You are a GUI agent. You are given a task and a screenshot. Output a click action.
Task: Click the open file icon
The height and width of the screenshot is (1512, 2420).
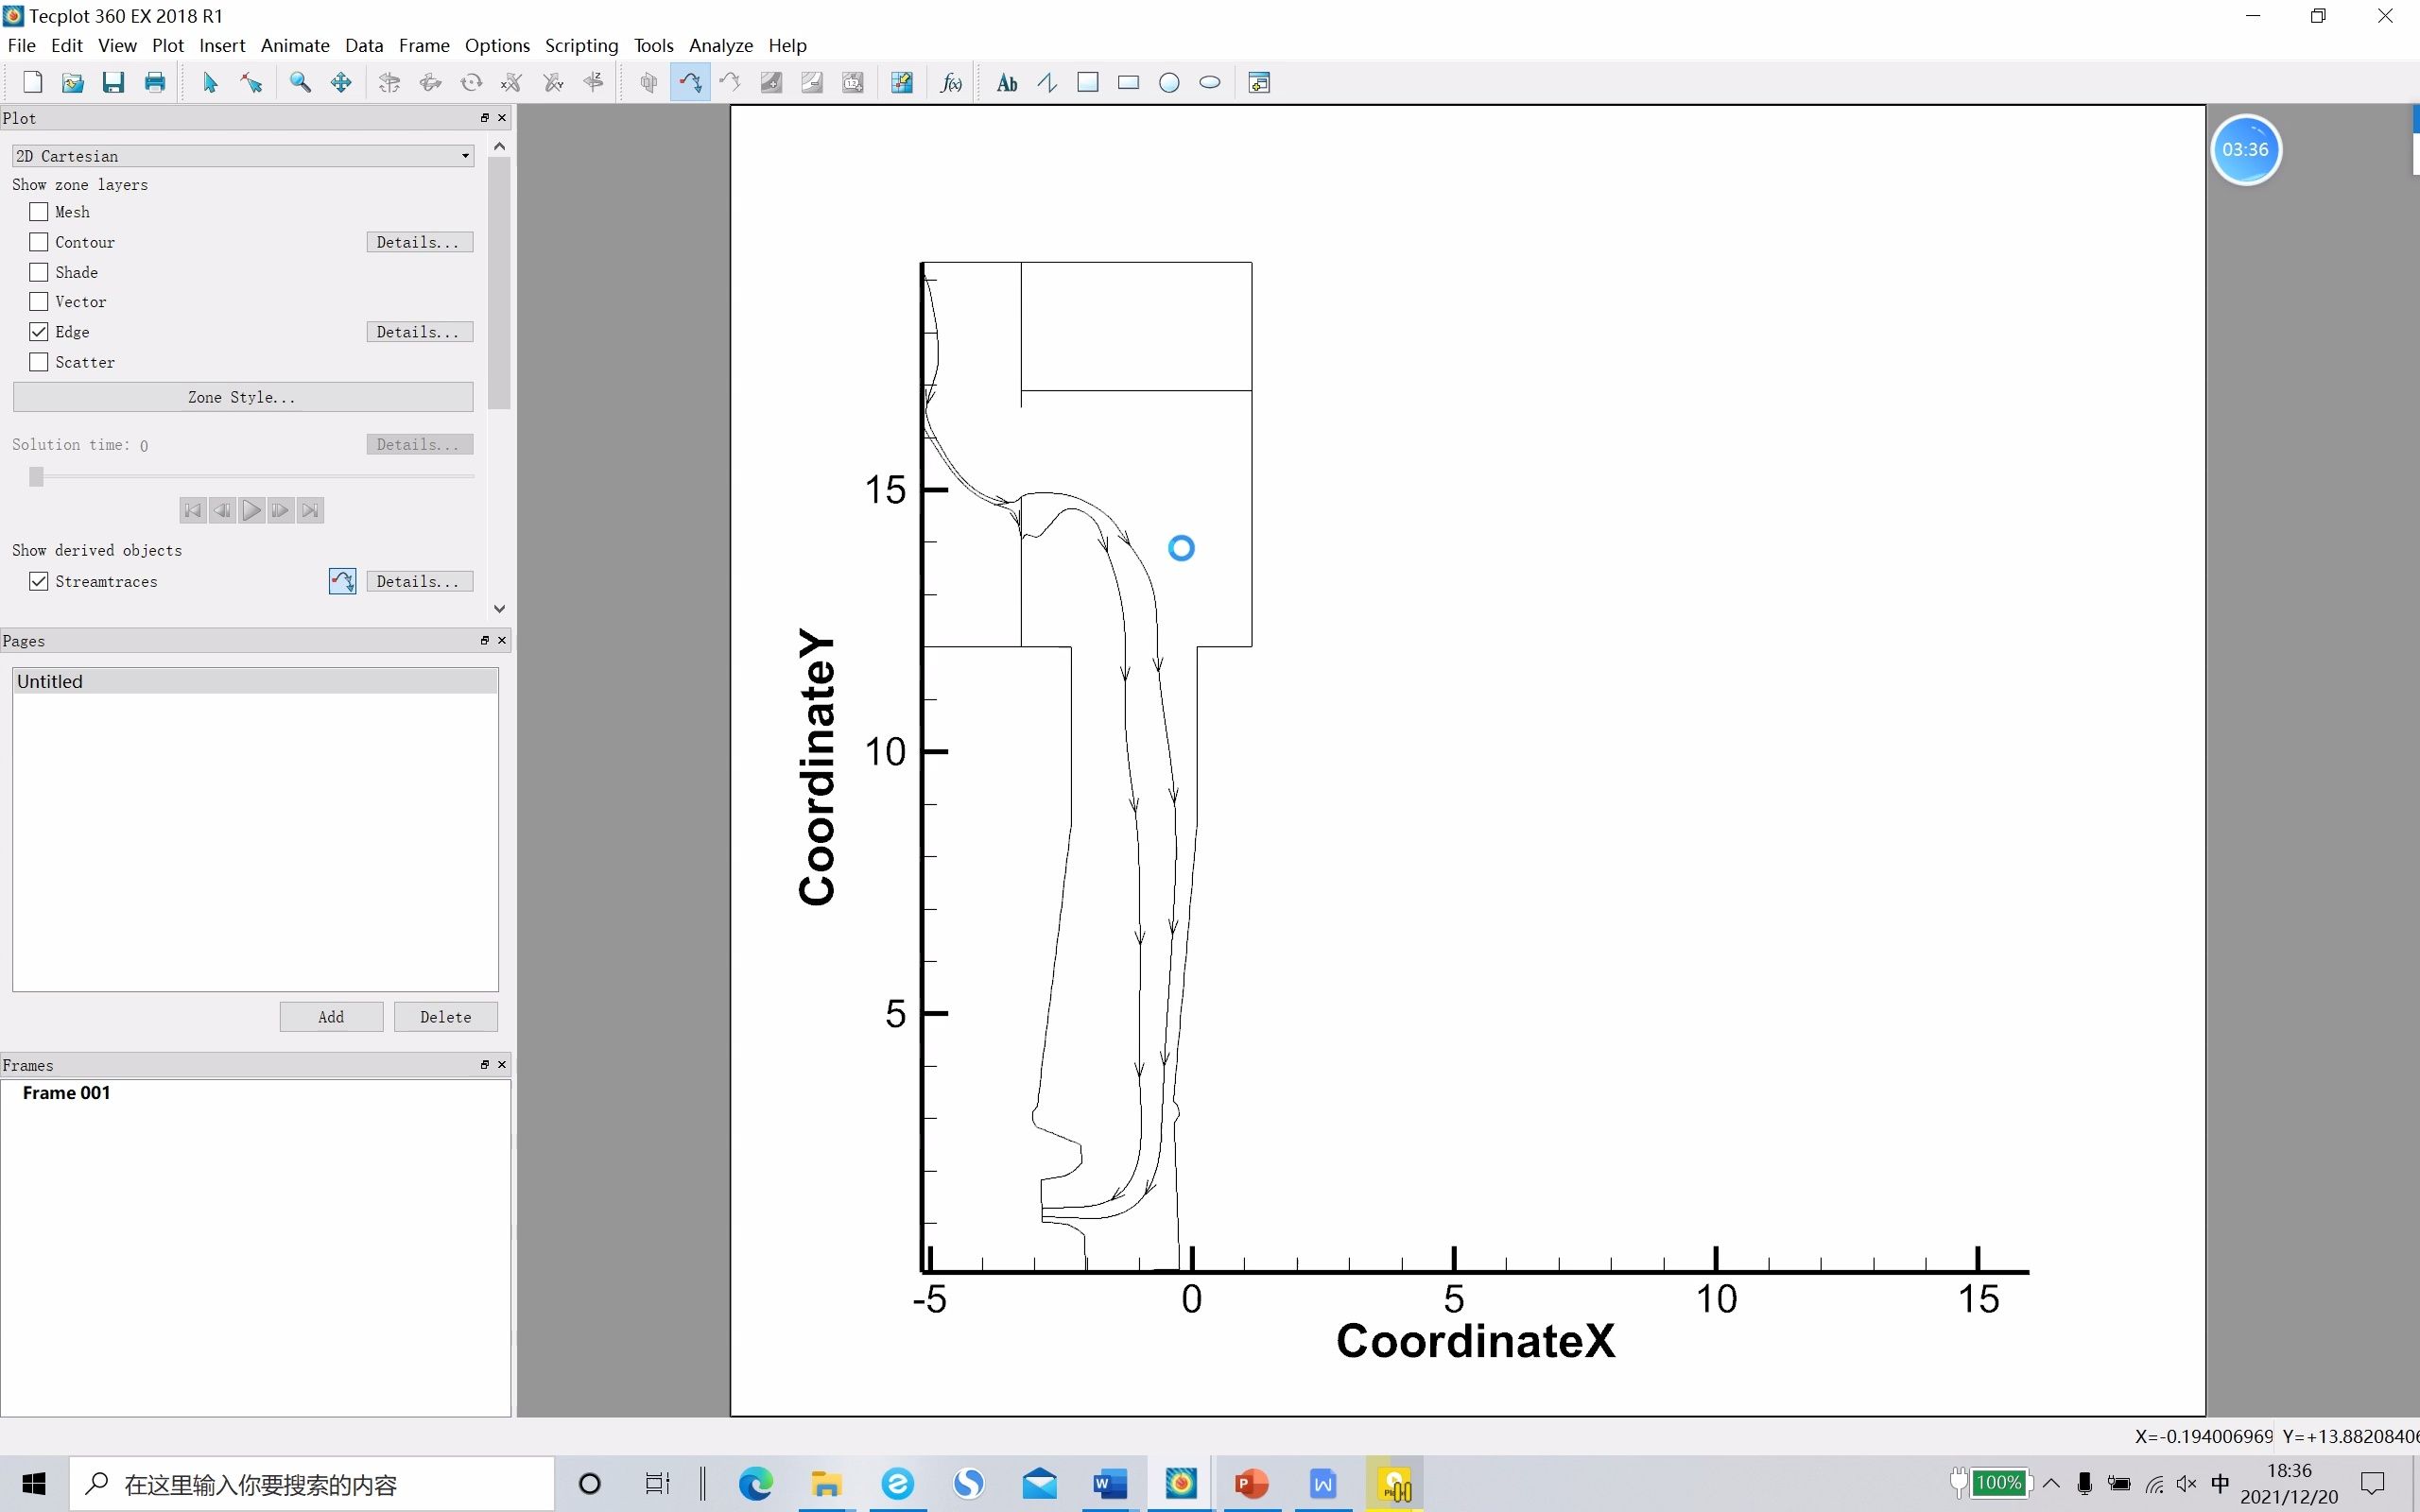[x=72, y=82]
